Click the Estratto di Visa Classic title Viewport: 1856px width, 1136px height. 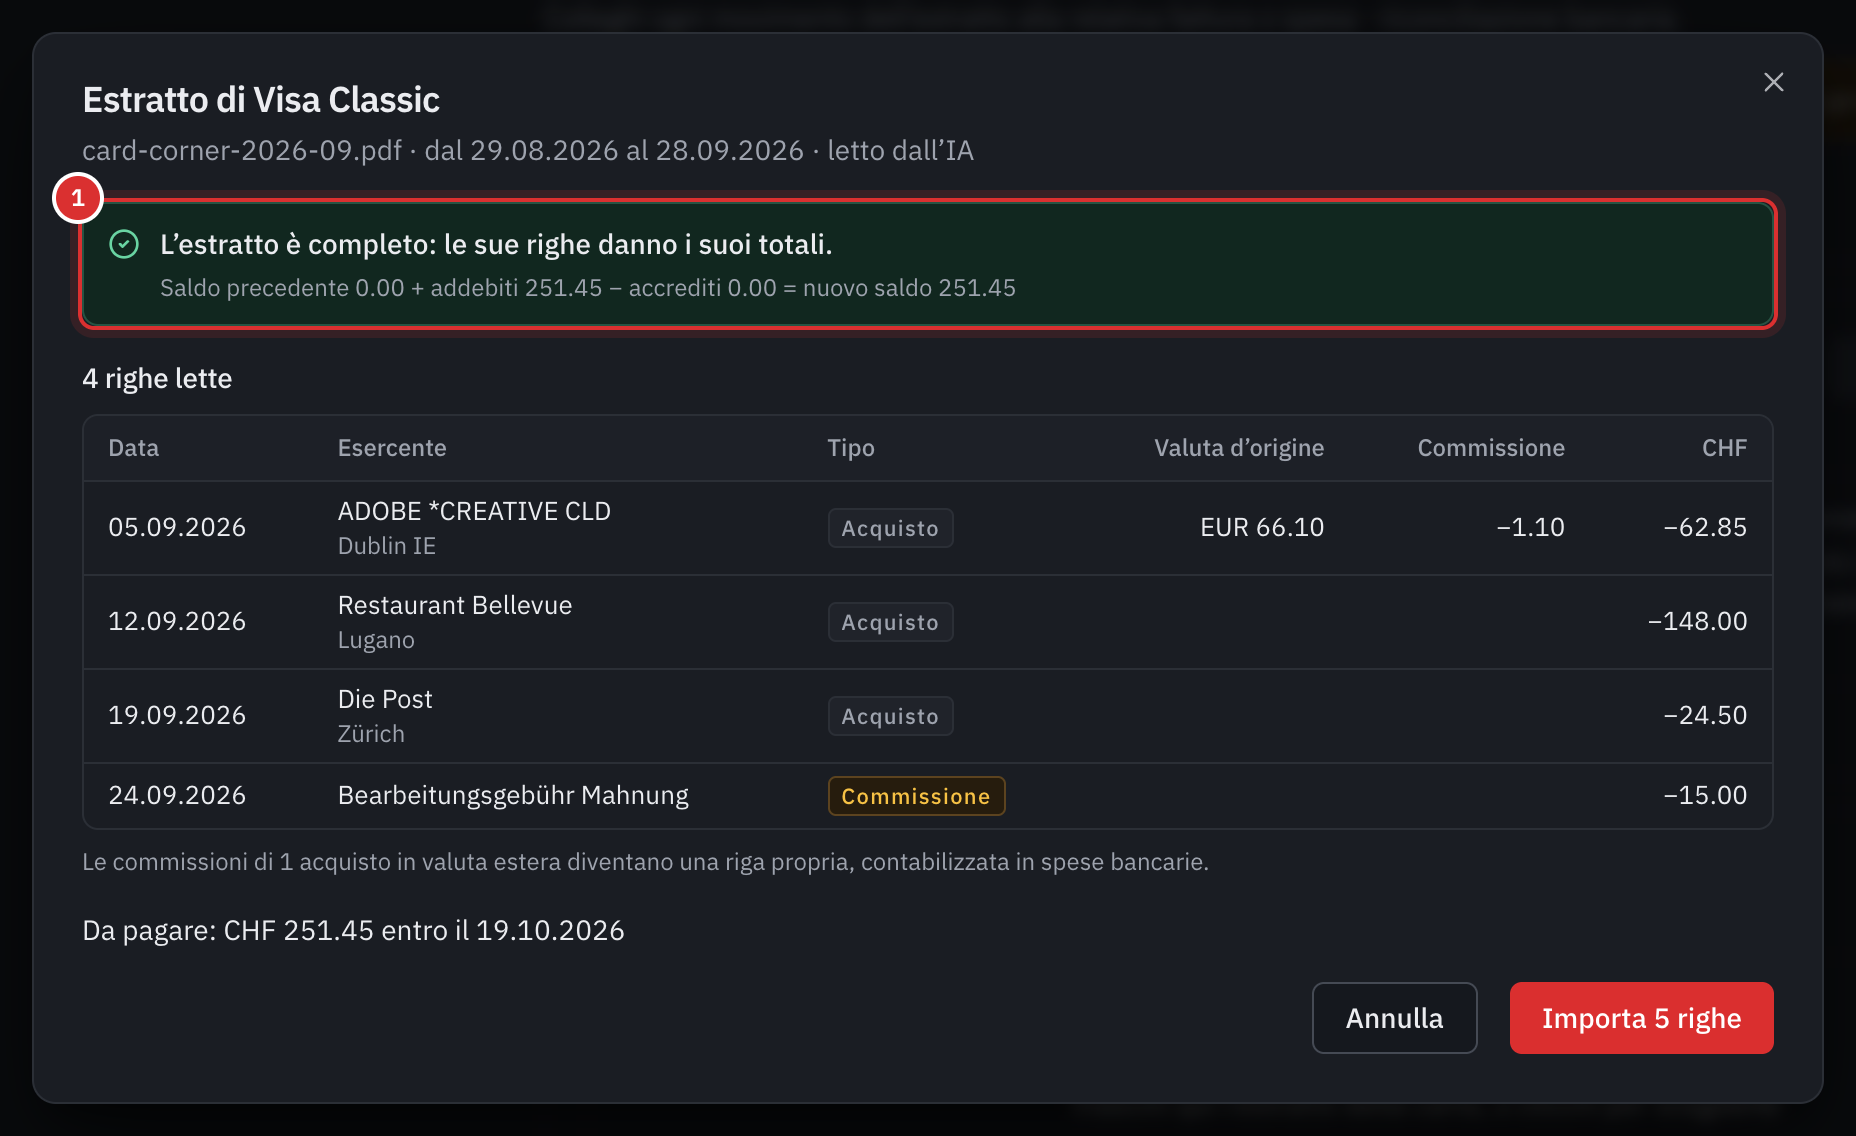261,100
